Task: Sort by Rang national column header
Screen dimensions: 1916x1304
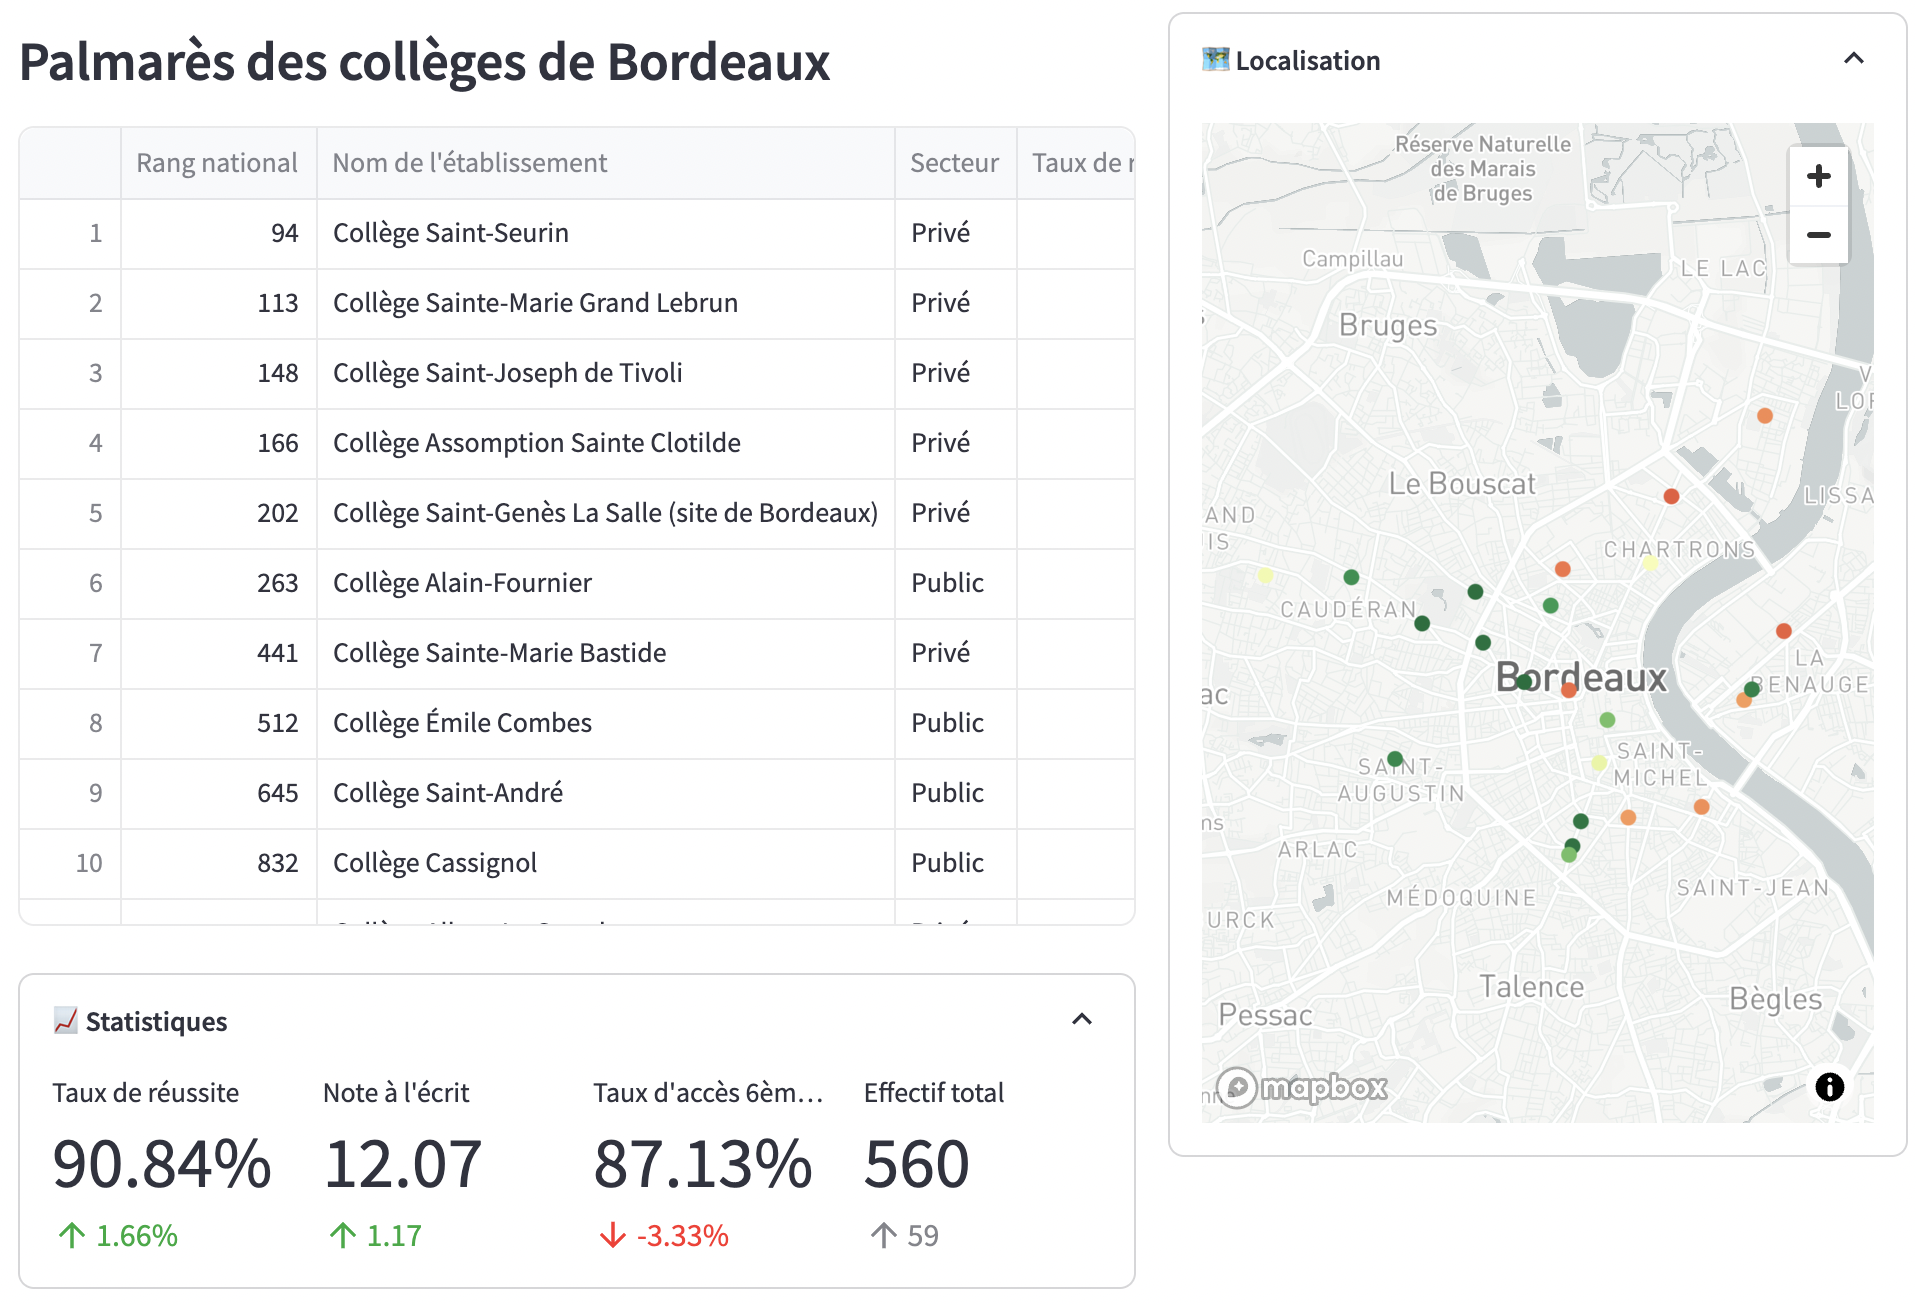Action: tap(218, 163)
